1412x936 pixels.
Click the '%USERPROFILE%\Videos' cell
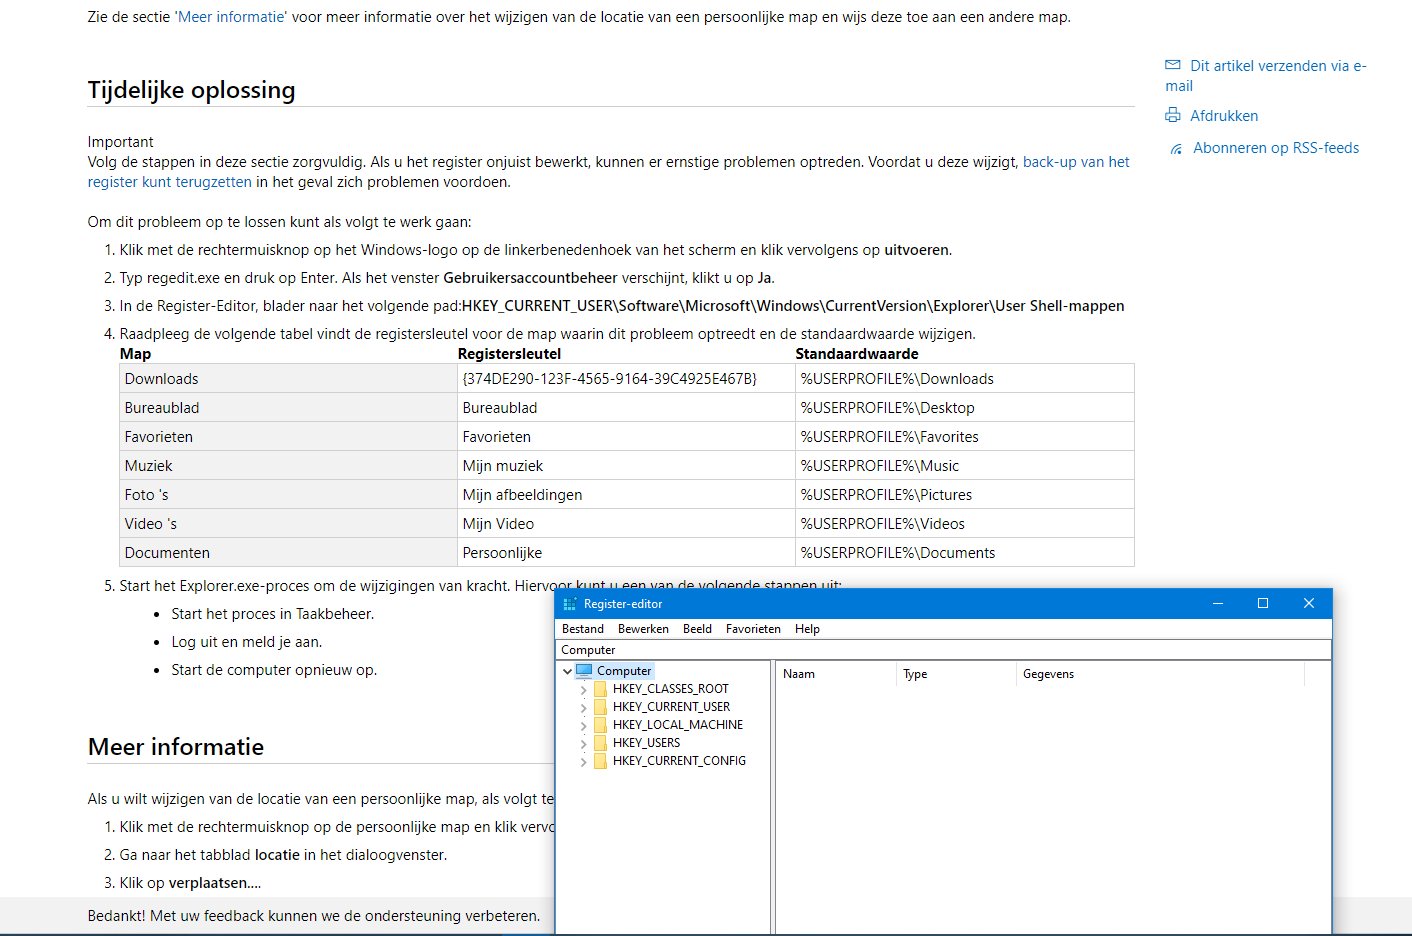coord(965,524)
